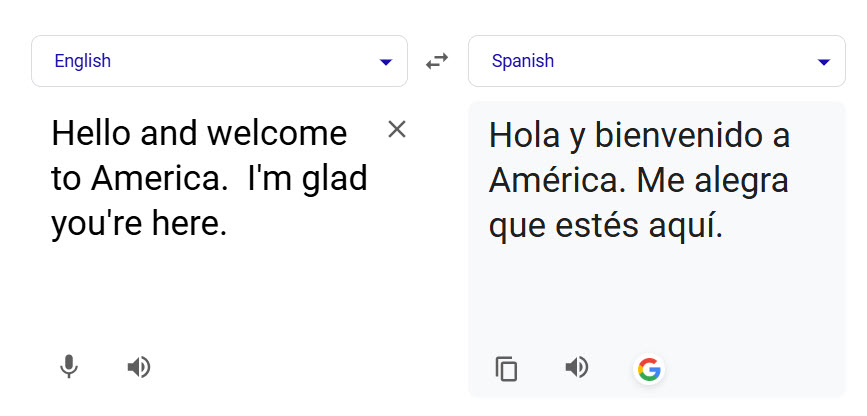Screen dimensions: 867x416
Task: Clear the English source text
Action: point(397,129)
